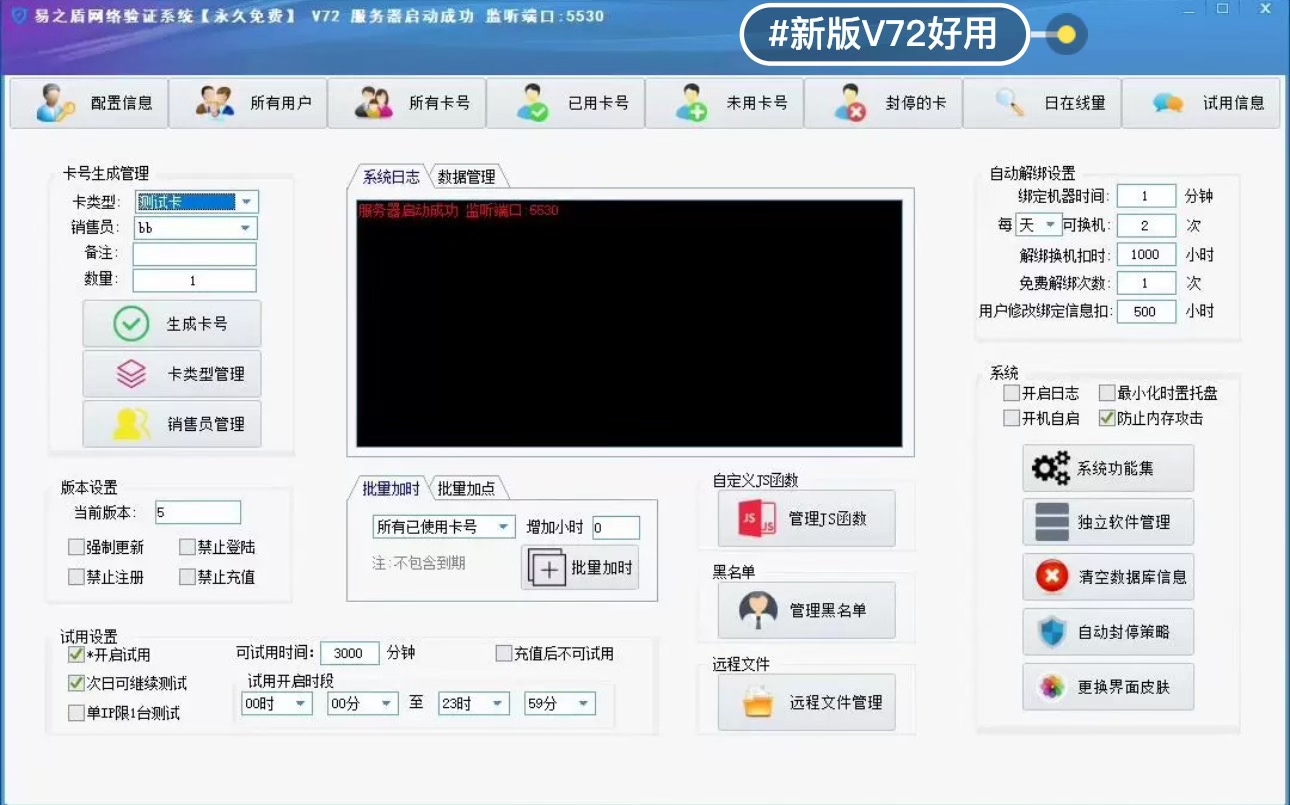Open 封停的卡 banned cards icon
Image resolution: width=1290 pixels, height=805 pixels.
pos(850,102)
